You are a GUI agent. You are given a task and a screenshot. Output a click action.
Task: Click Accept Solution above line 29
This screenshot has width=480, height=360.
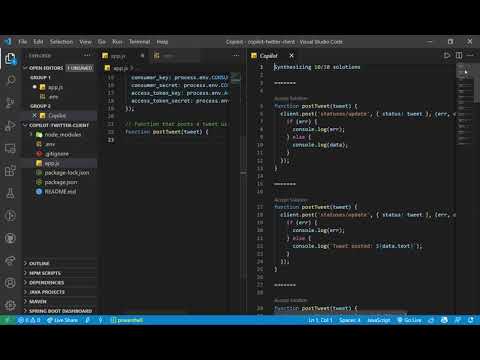click(291, 300)
